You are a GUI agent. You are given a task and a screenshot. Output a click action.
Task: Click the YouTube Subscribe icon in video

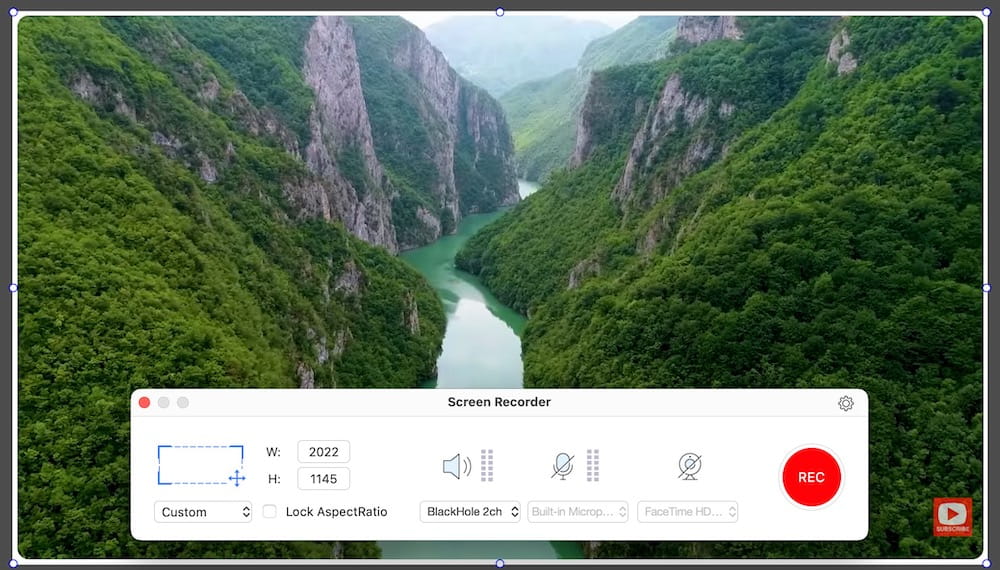tap(953, 516)
